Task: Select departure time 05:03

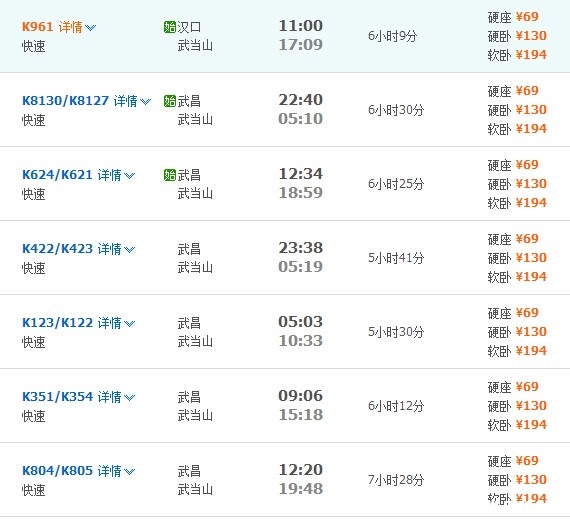Action: [x=301, y=321]
